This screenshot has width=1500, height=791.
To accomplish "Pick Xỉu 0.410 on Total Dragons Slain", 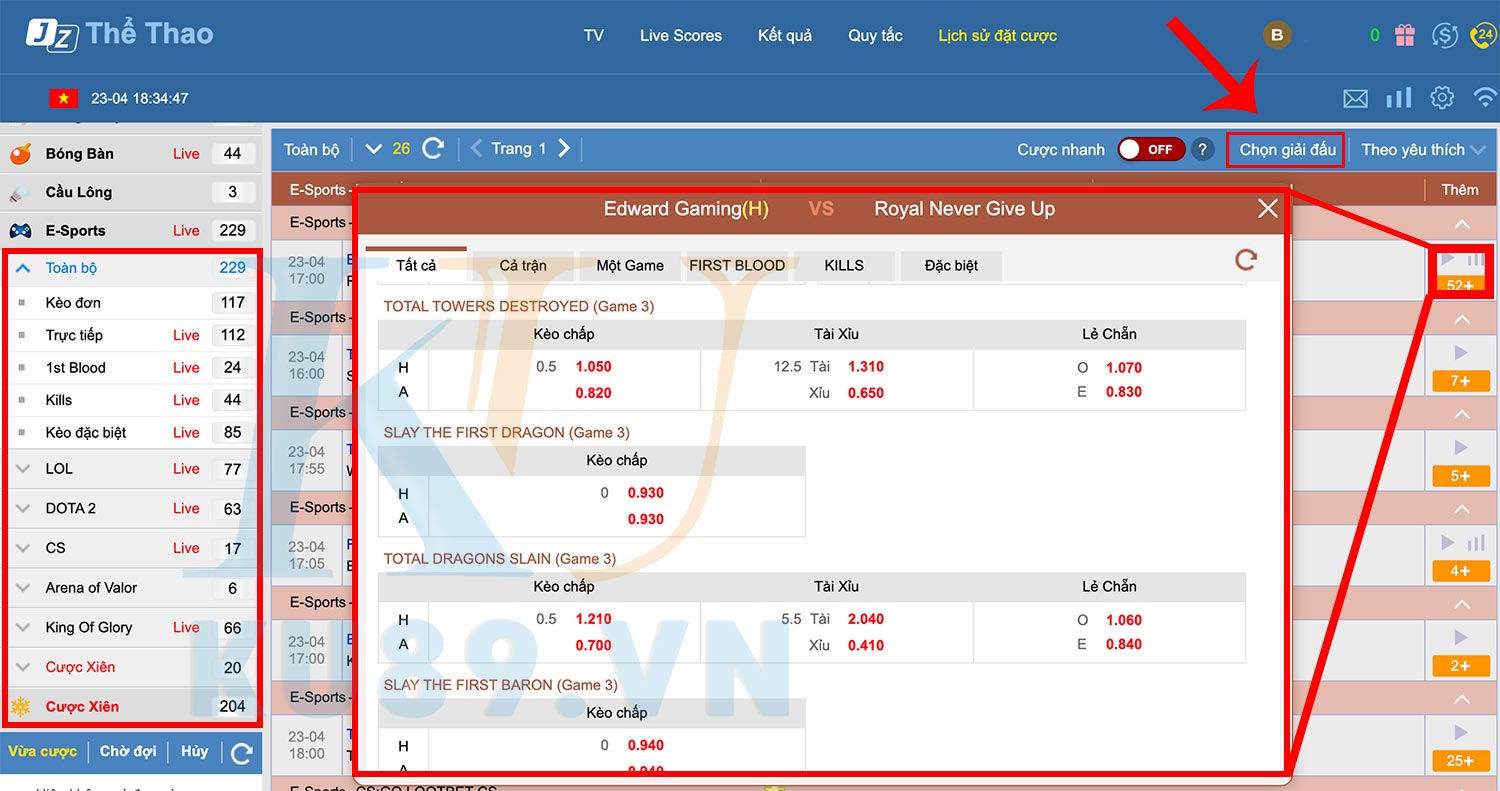I will coord(866,645).
